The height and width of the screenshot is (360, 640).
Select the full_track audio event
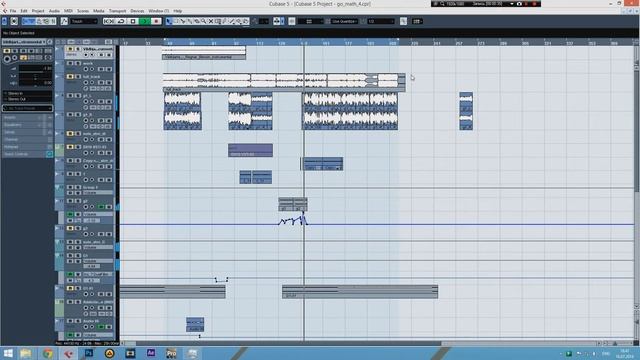pos(284,82)
